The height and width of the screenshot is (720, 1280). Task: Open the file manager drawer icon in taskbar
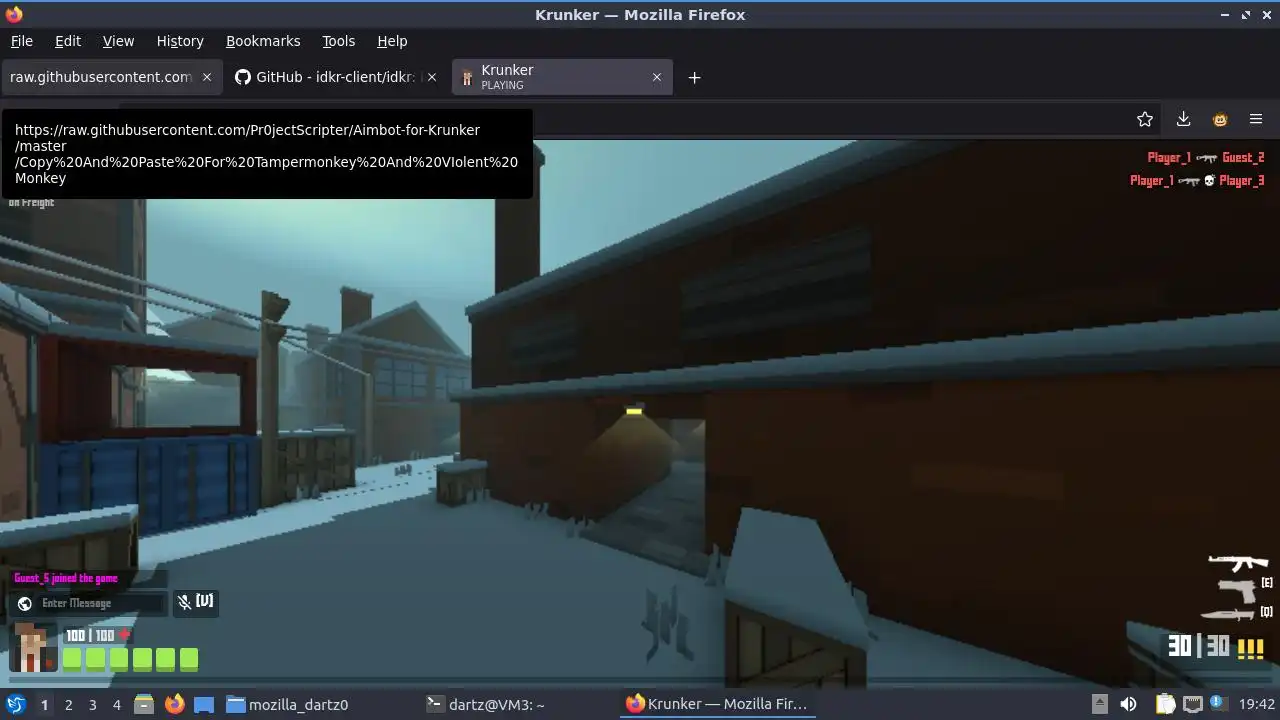pos(144,704)
